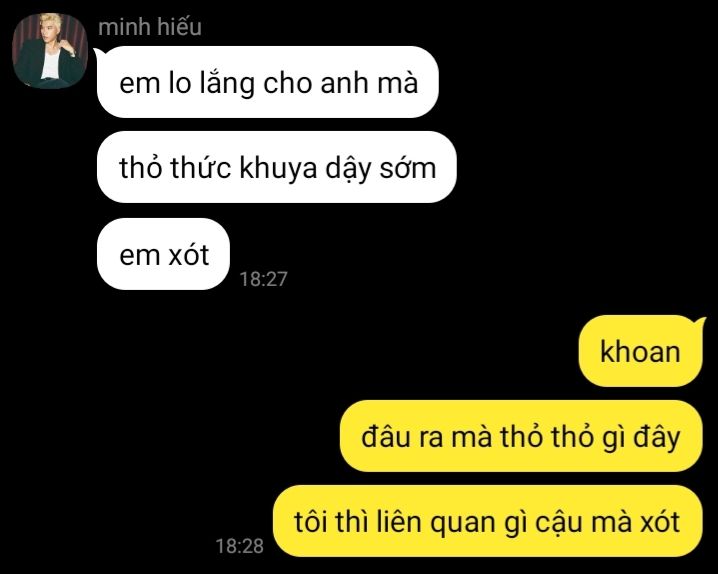Tap the word 'đâu' in the yellow bubble
Image resolution: width=718 pixels, height=574 pixels.
point(386,436)
